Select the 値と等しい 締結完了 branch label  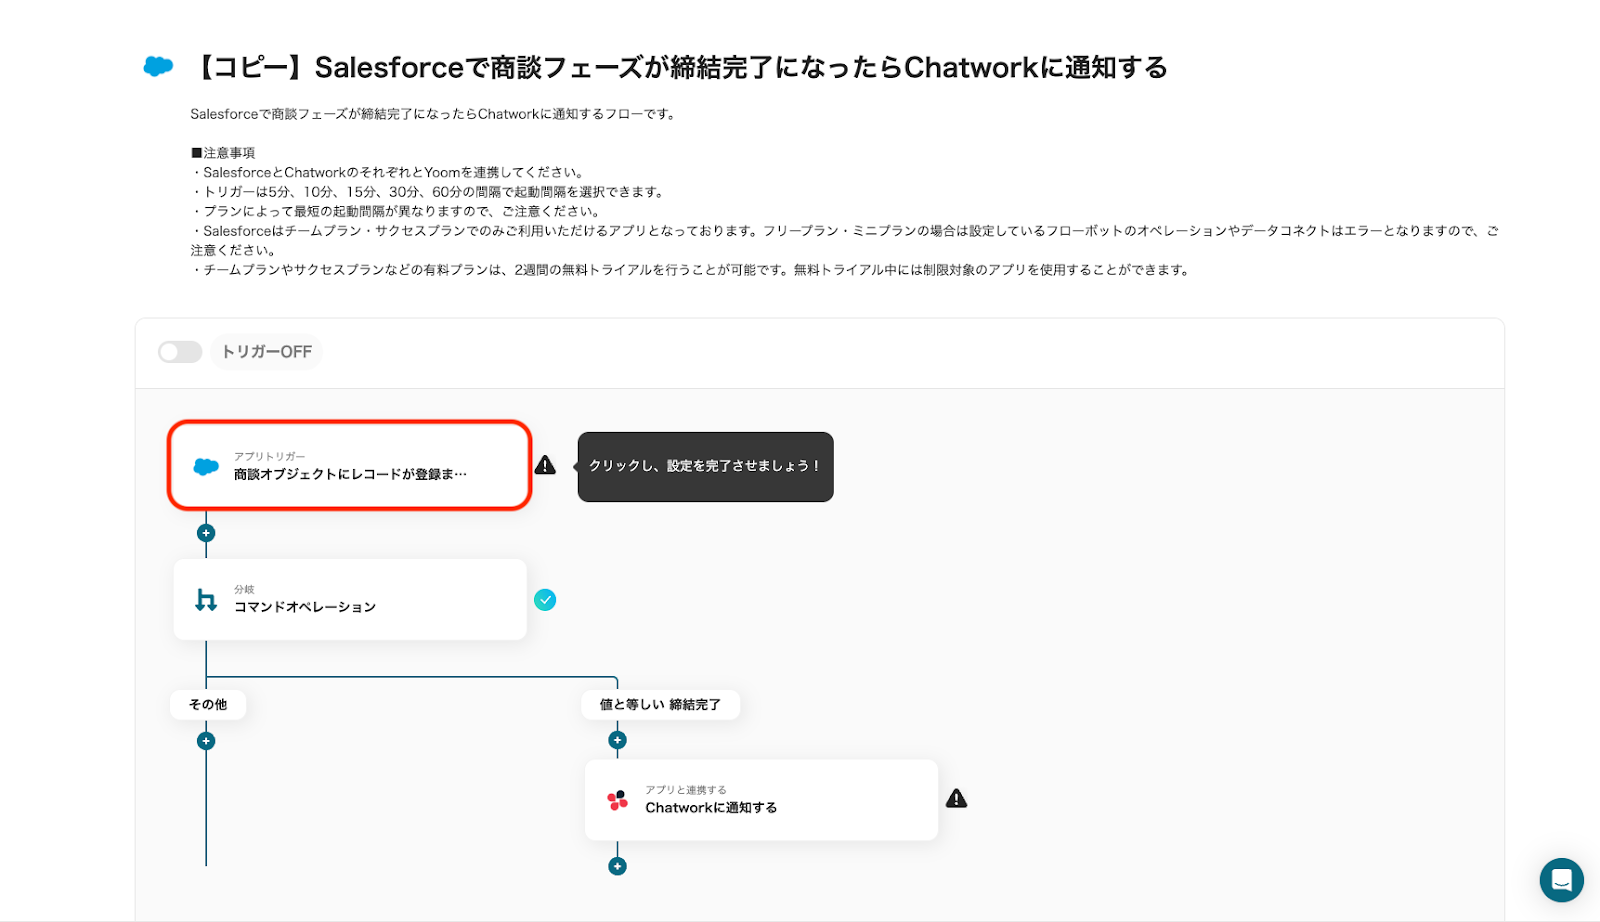click(660, 705)
